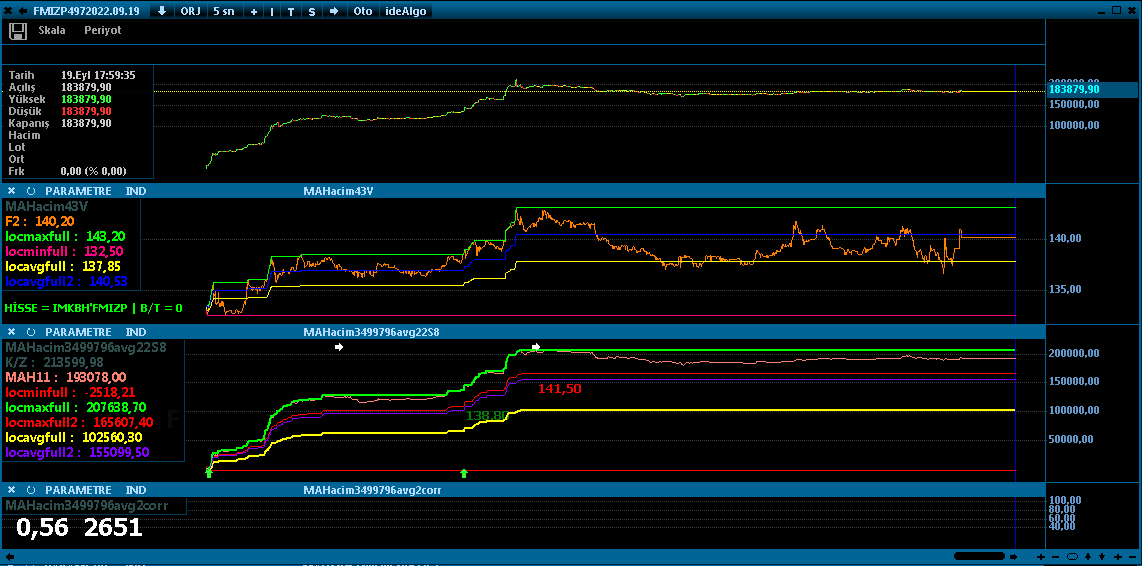Click the locminfull -2518,21 legend entry

pyautogui.click(x=70, y=392)
